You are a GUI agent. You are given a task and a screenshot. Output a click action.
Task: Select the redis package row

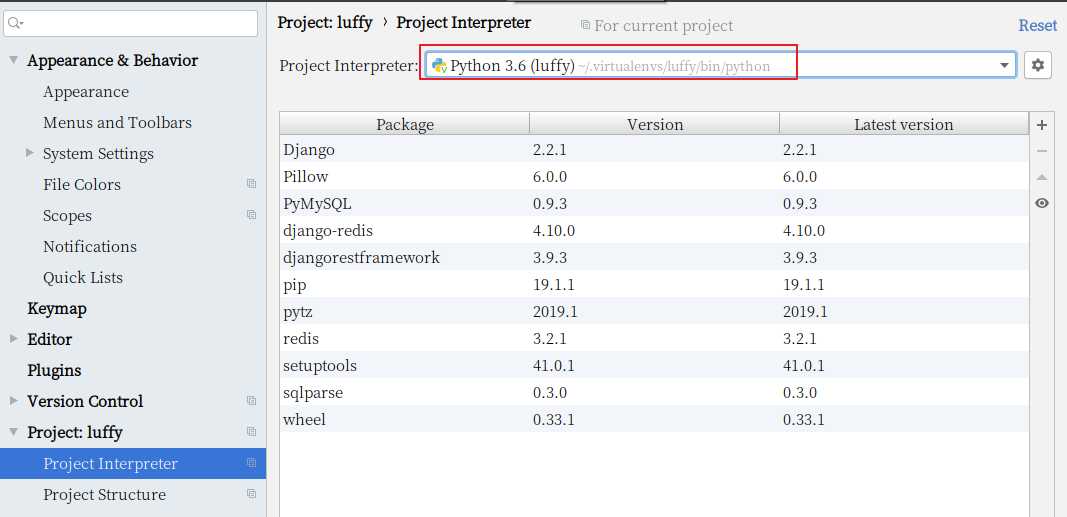(x=655, y=338)
